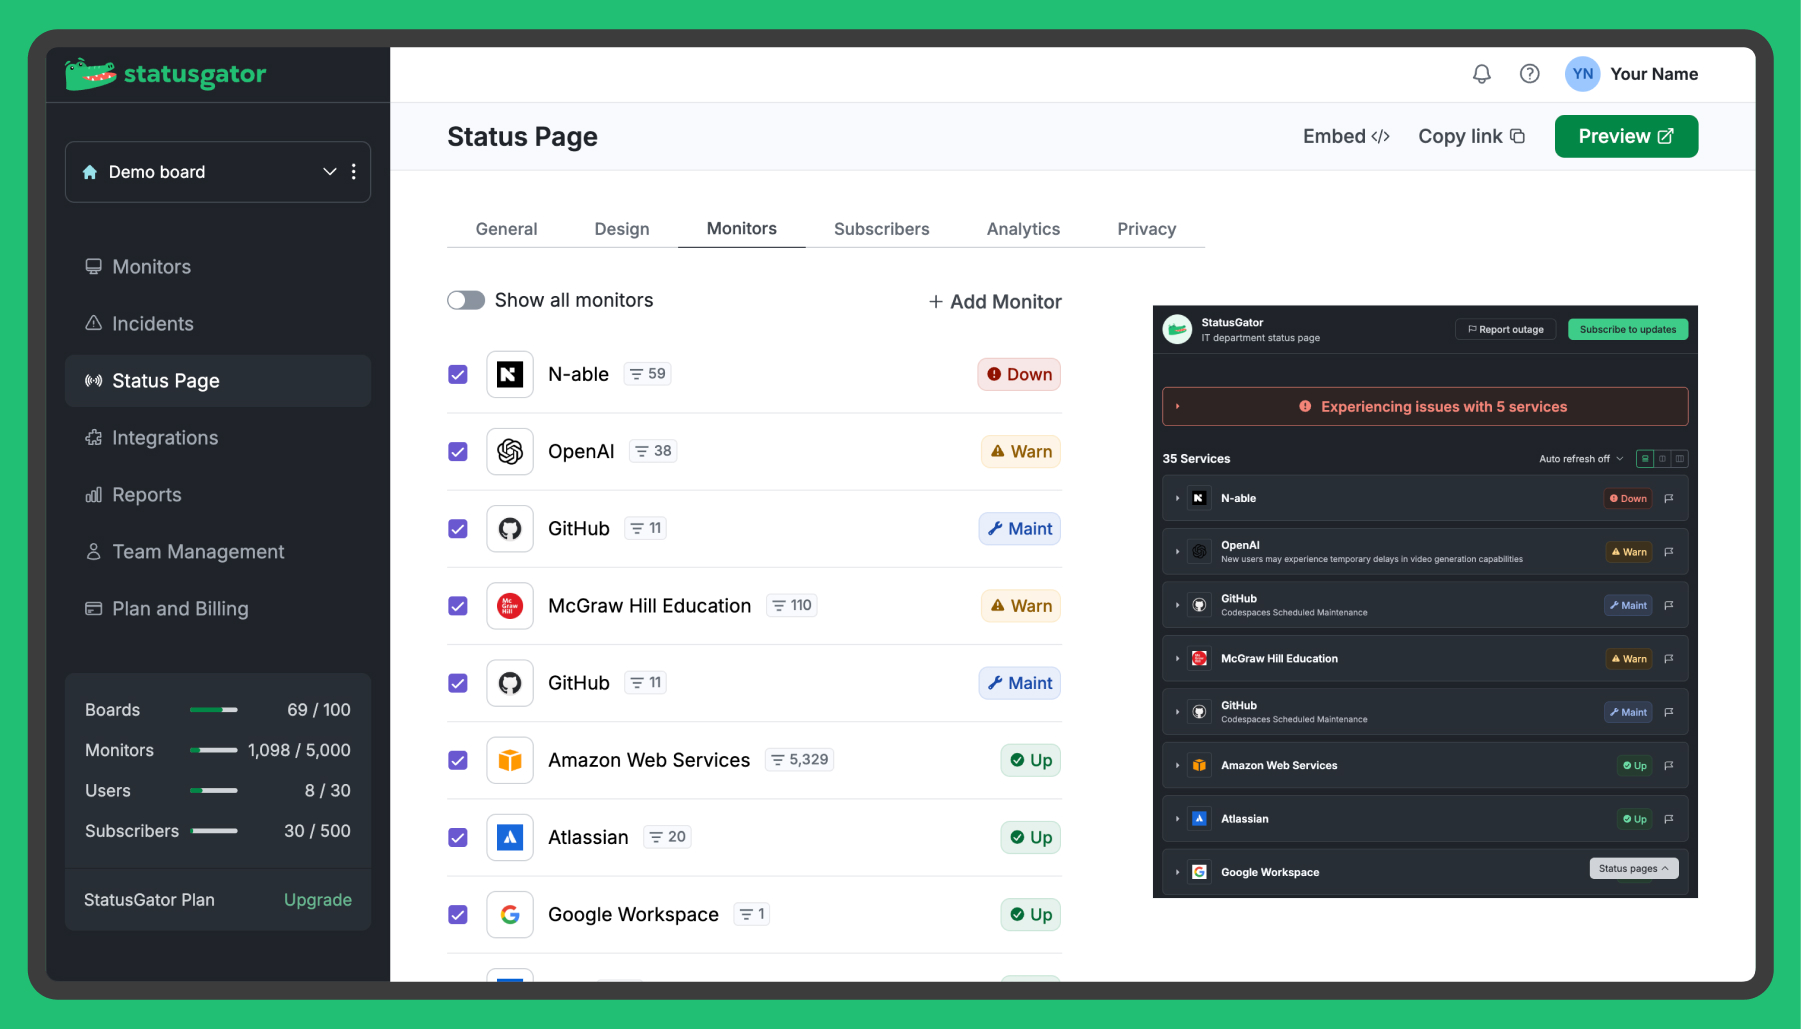Click the green Preview button
This screenshot has width=1801, height=1029.
point(1626,136)
